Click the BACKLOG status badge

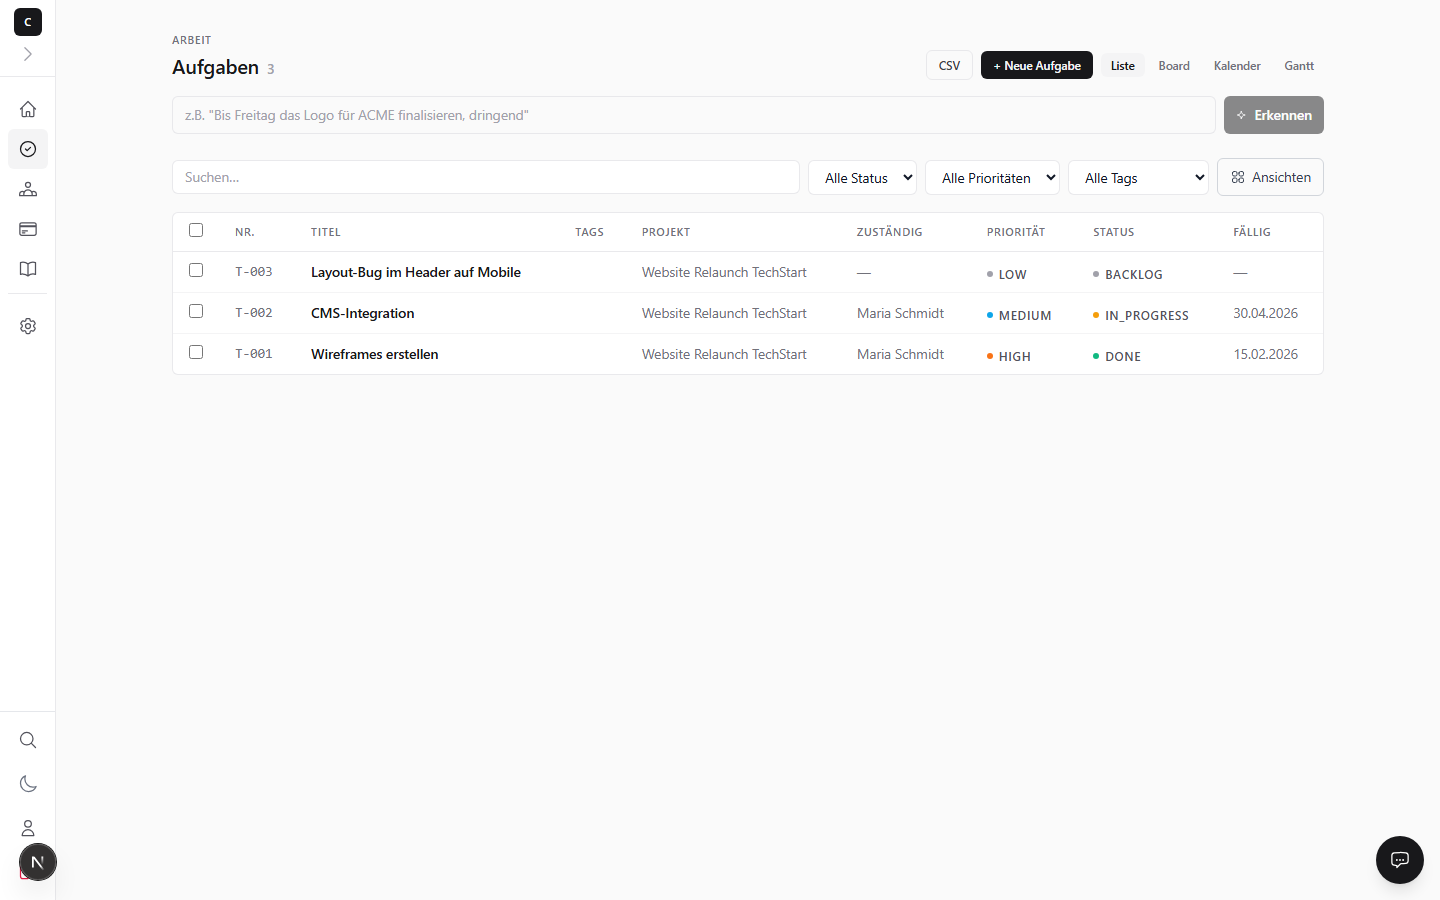pos(1128,274)
